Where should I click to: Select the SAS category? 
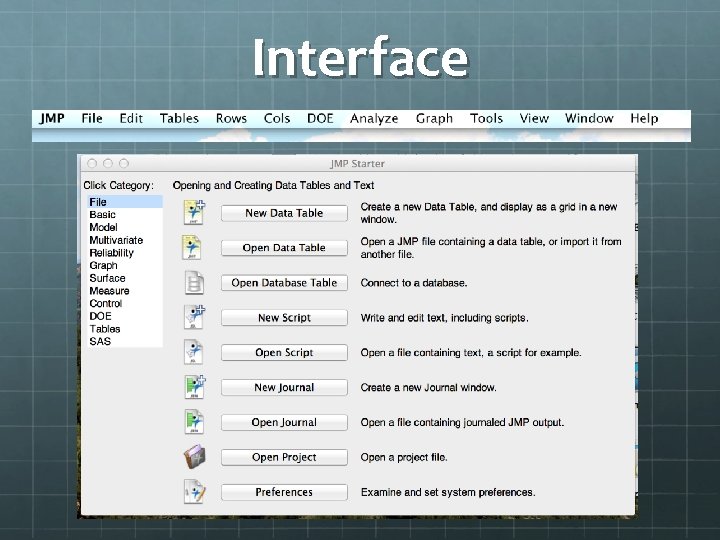125,341
